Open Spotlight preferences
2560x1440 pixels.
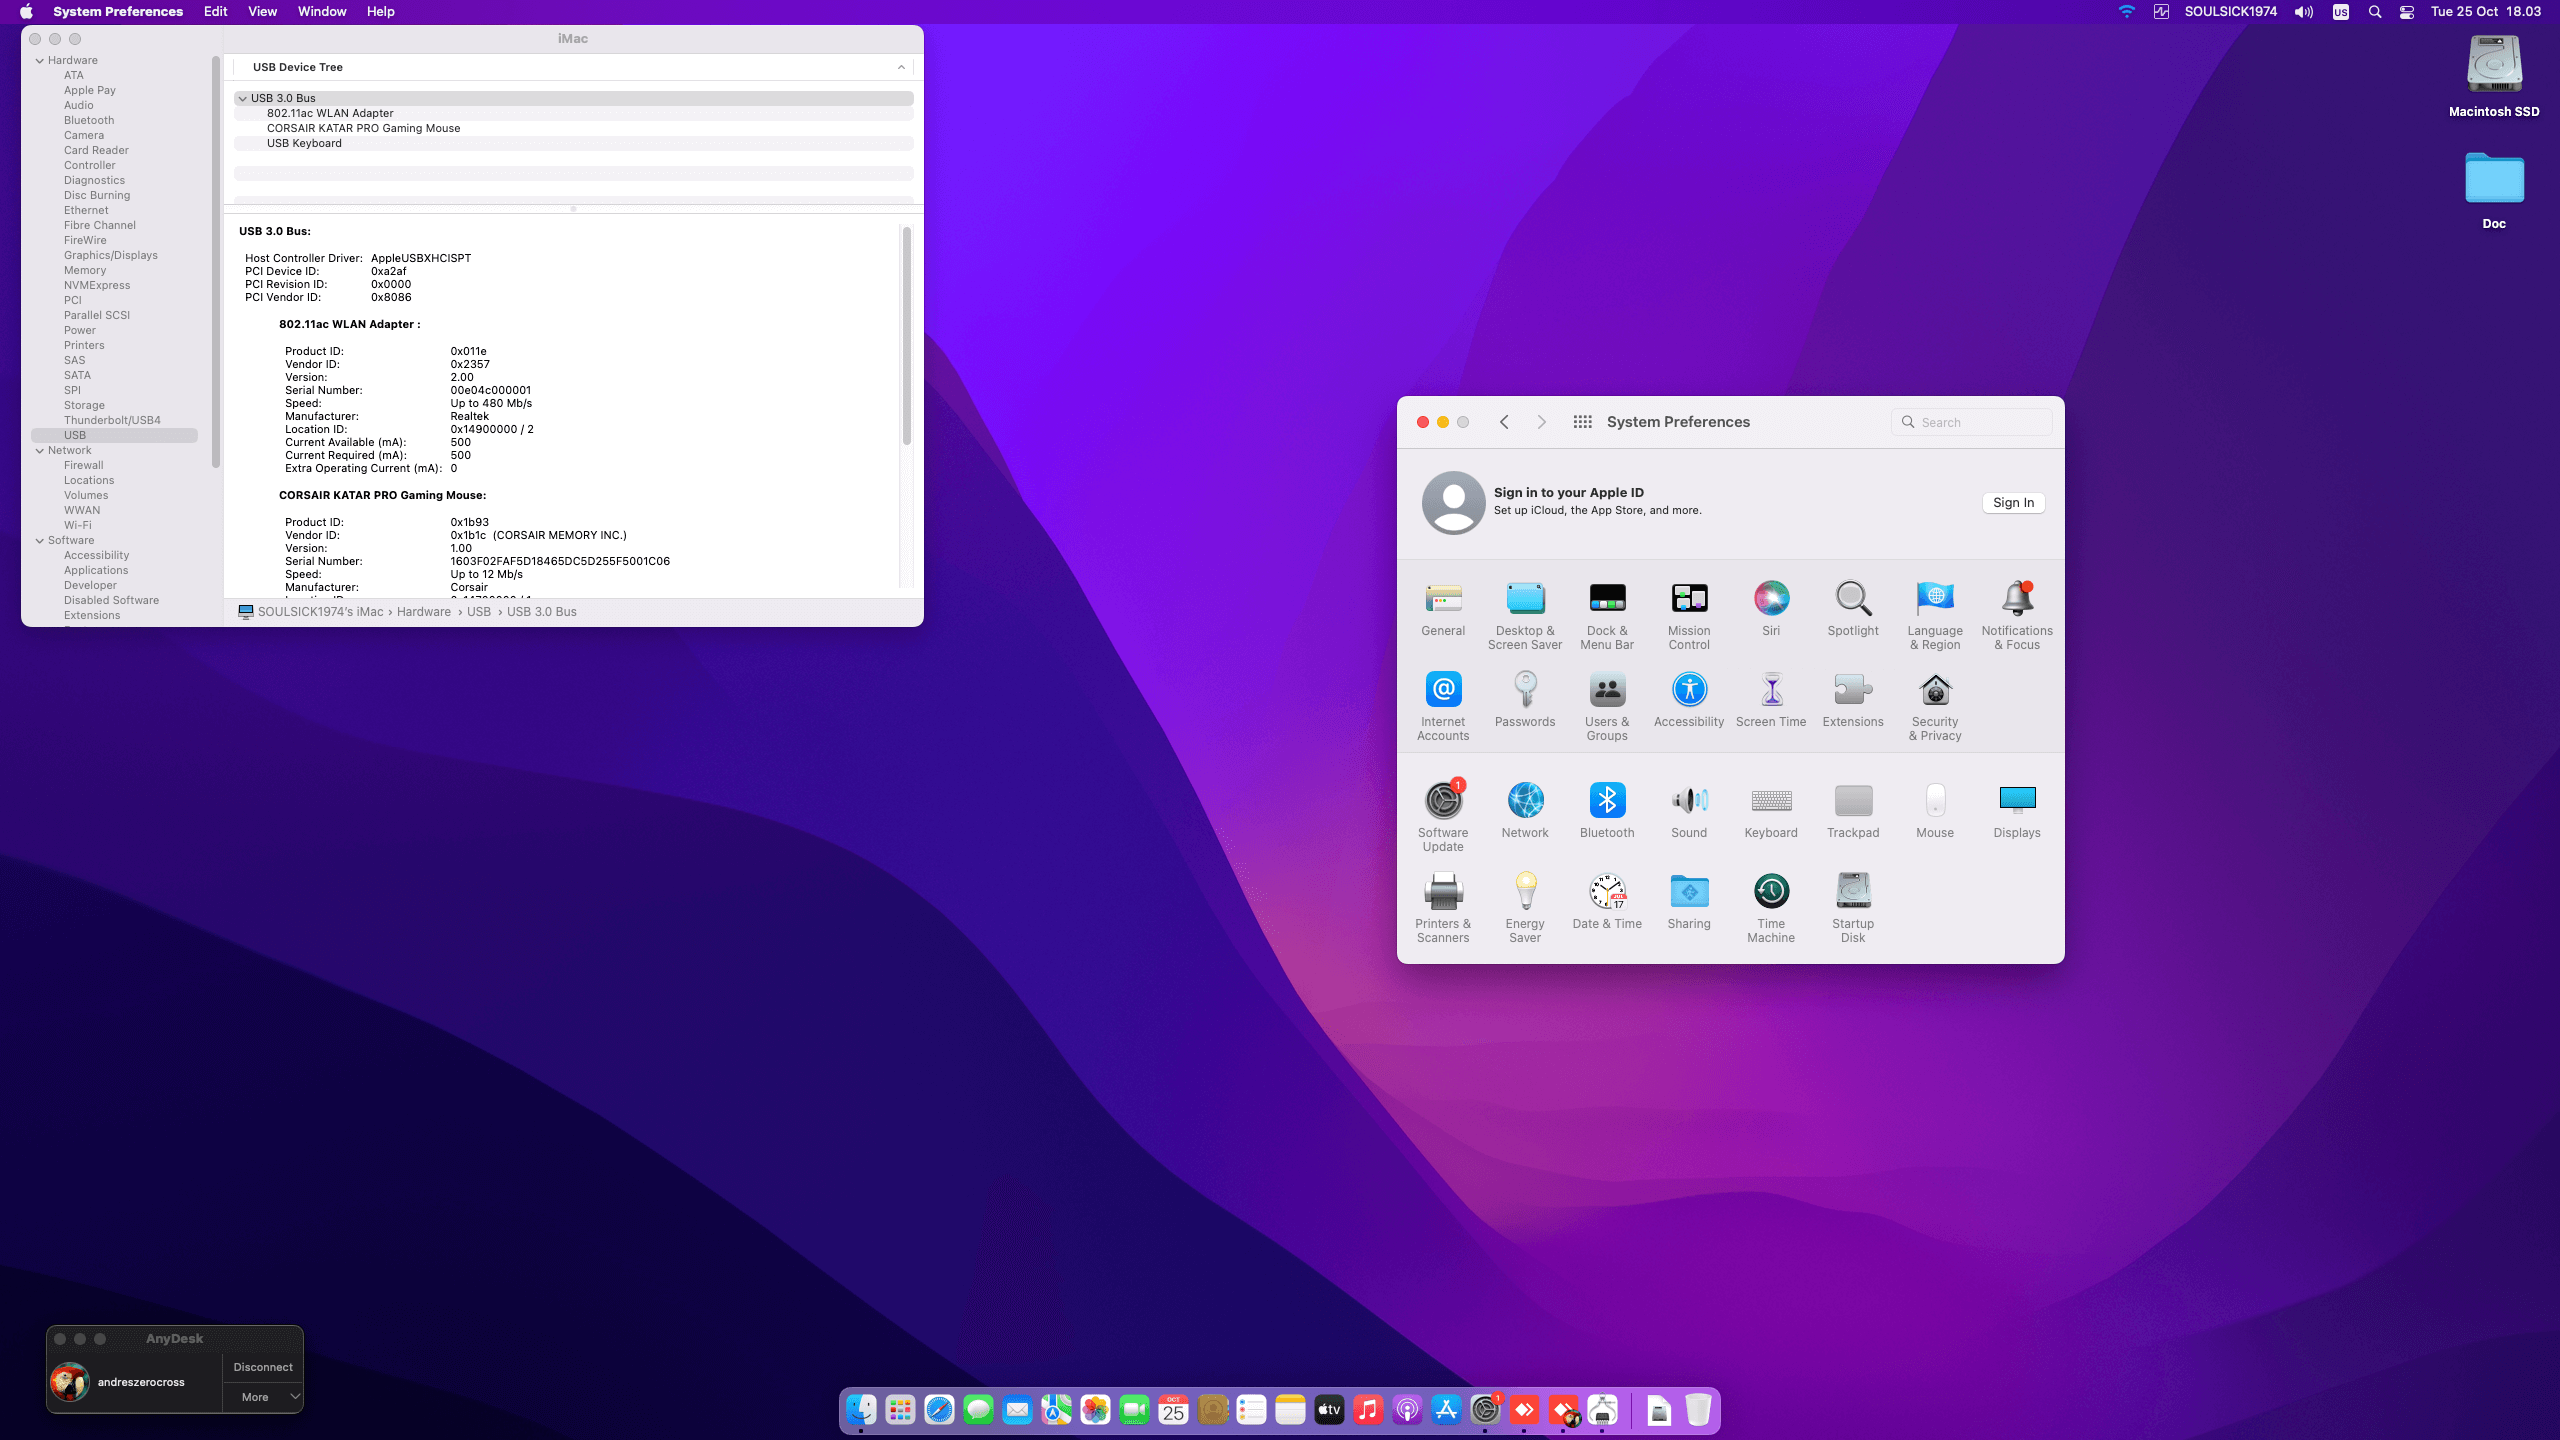[1853, 608]
